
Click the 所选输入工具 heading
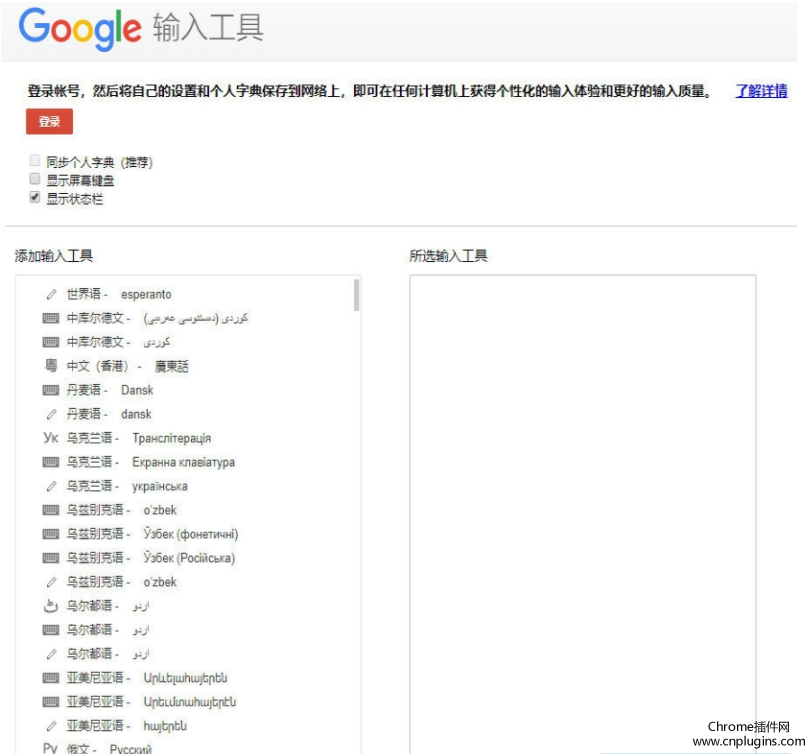point(448,256)
